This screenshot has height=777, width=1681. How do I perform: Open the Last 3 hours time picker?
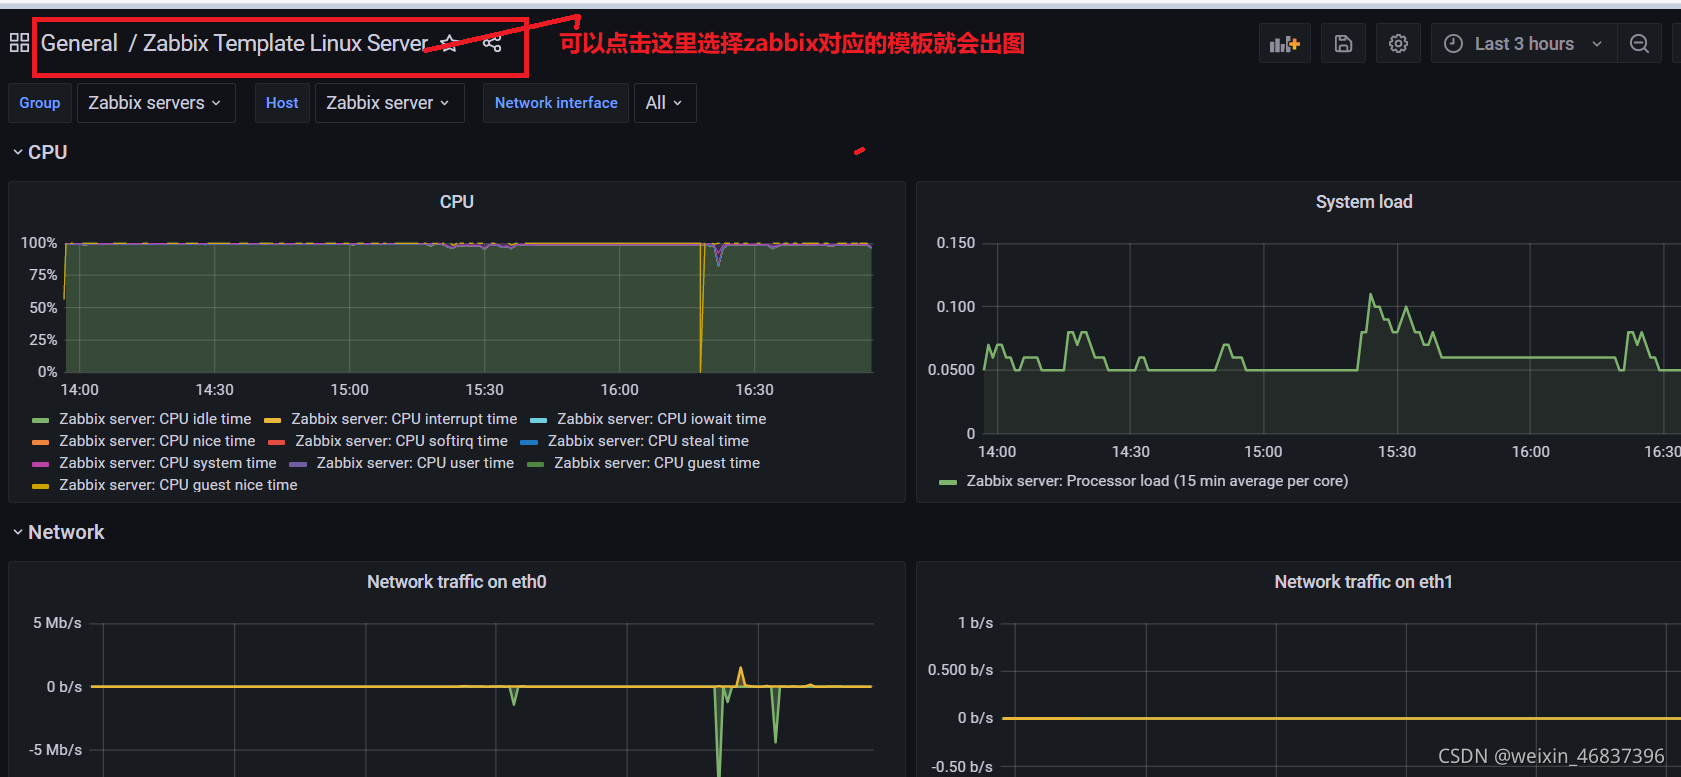click(1524, 44)
